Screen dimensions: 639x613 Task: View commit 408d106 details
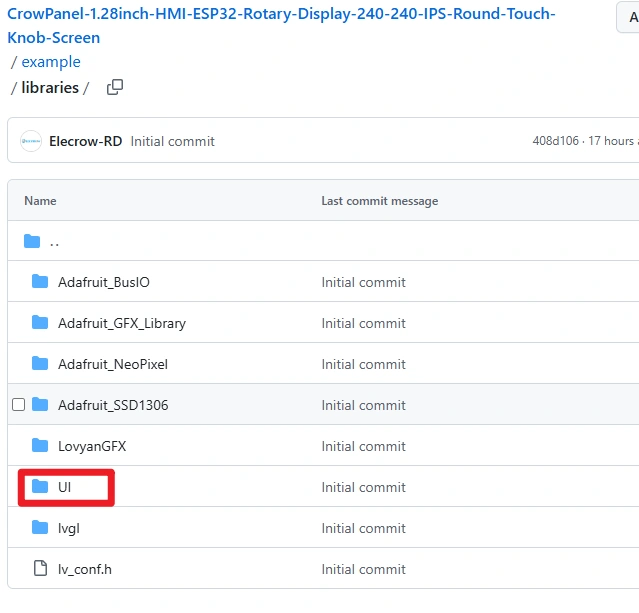[555, 141]
